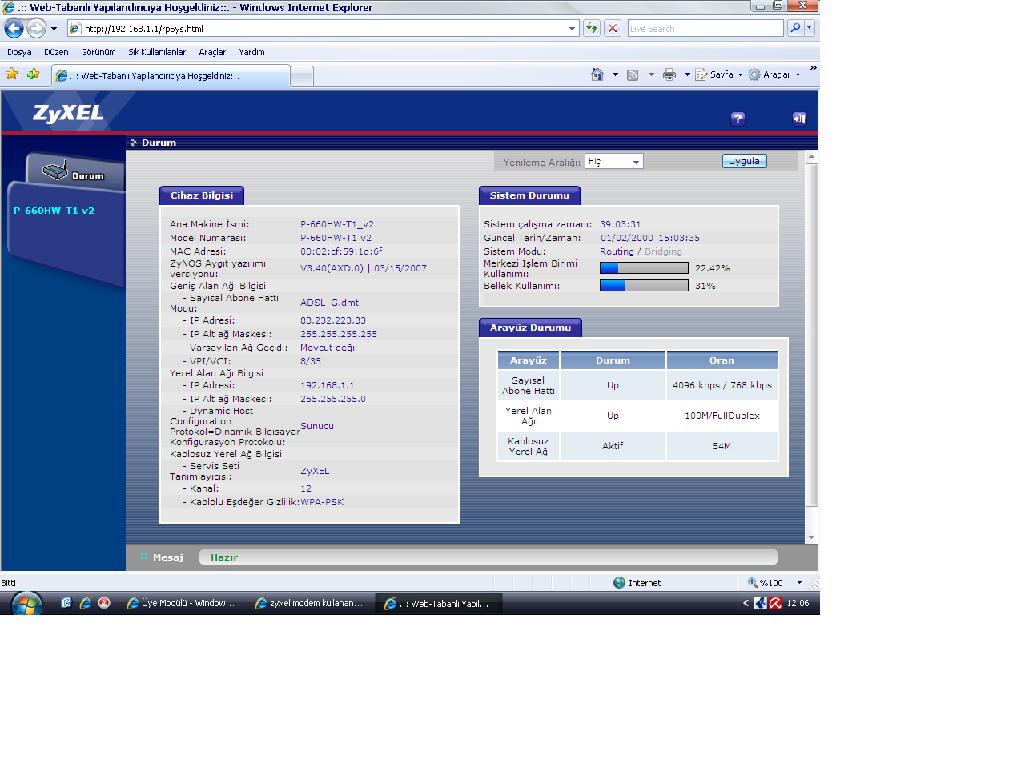This screenshot has width=1024, height=768.
Task: Open the address bar history dropdown
Action: 572,29
